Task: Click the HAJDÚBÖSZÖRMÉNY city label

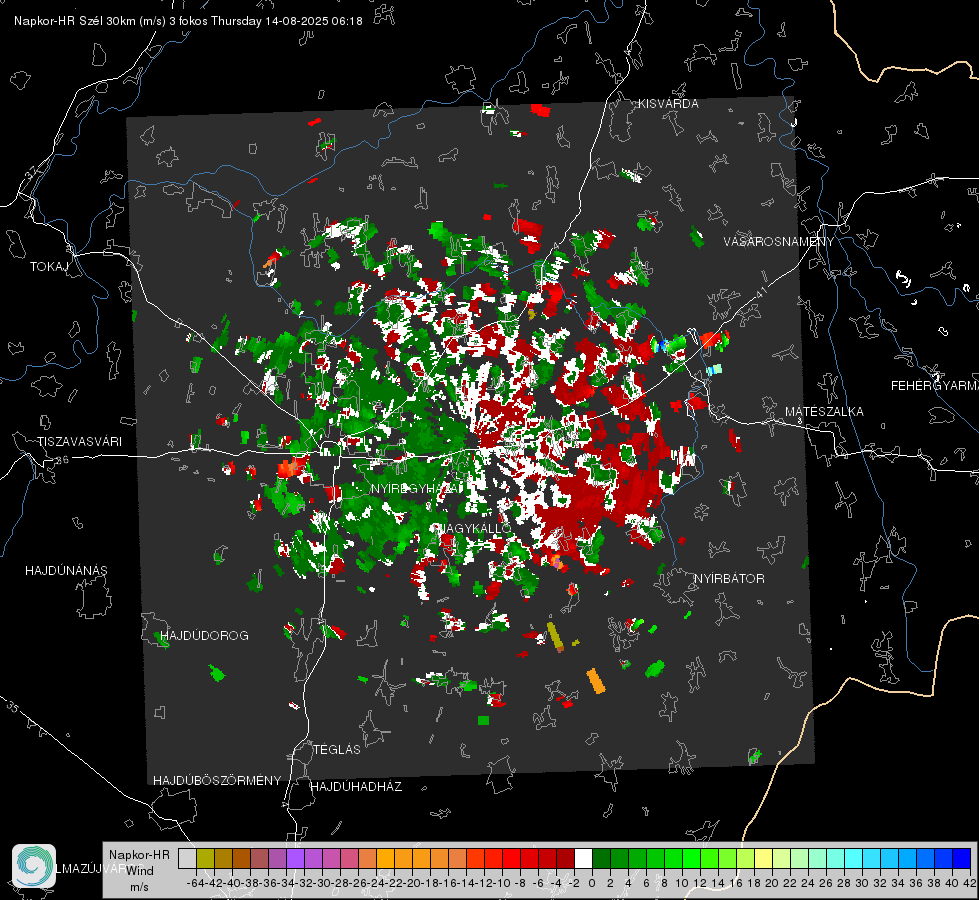Action: click(x=217, y=780)
